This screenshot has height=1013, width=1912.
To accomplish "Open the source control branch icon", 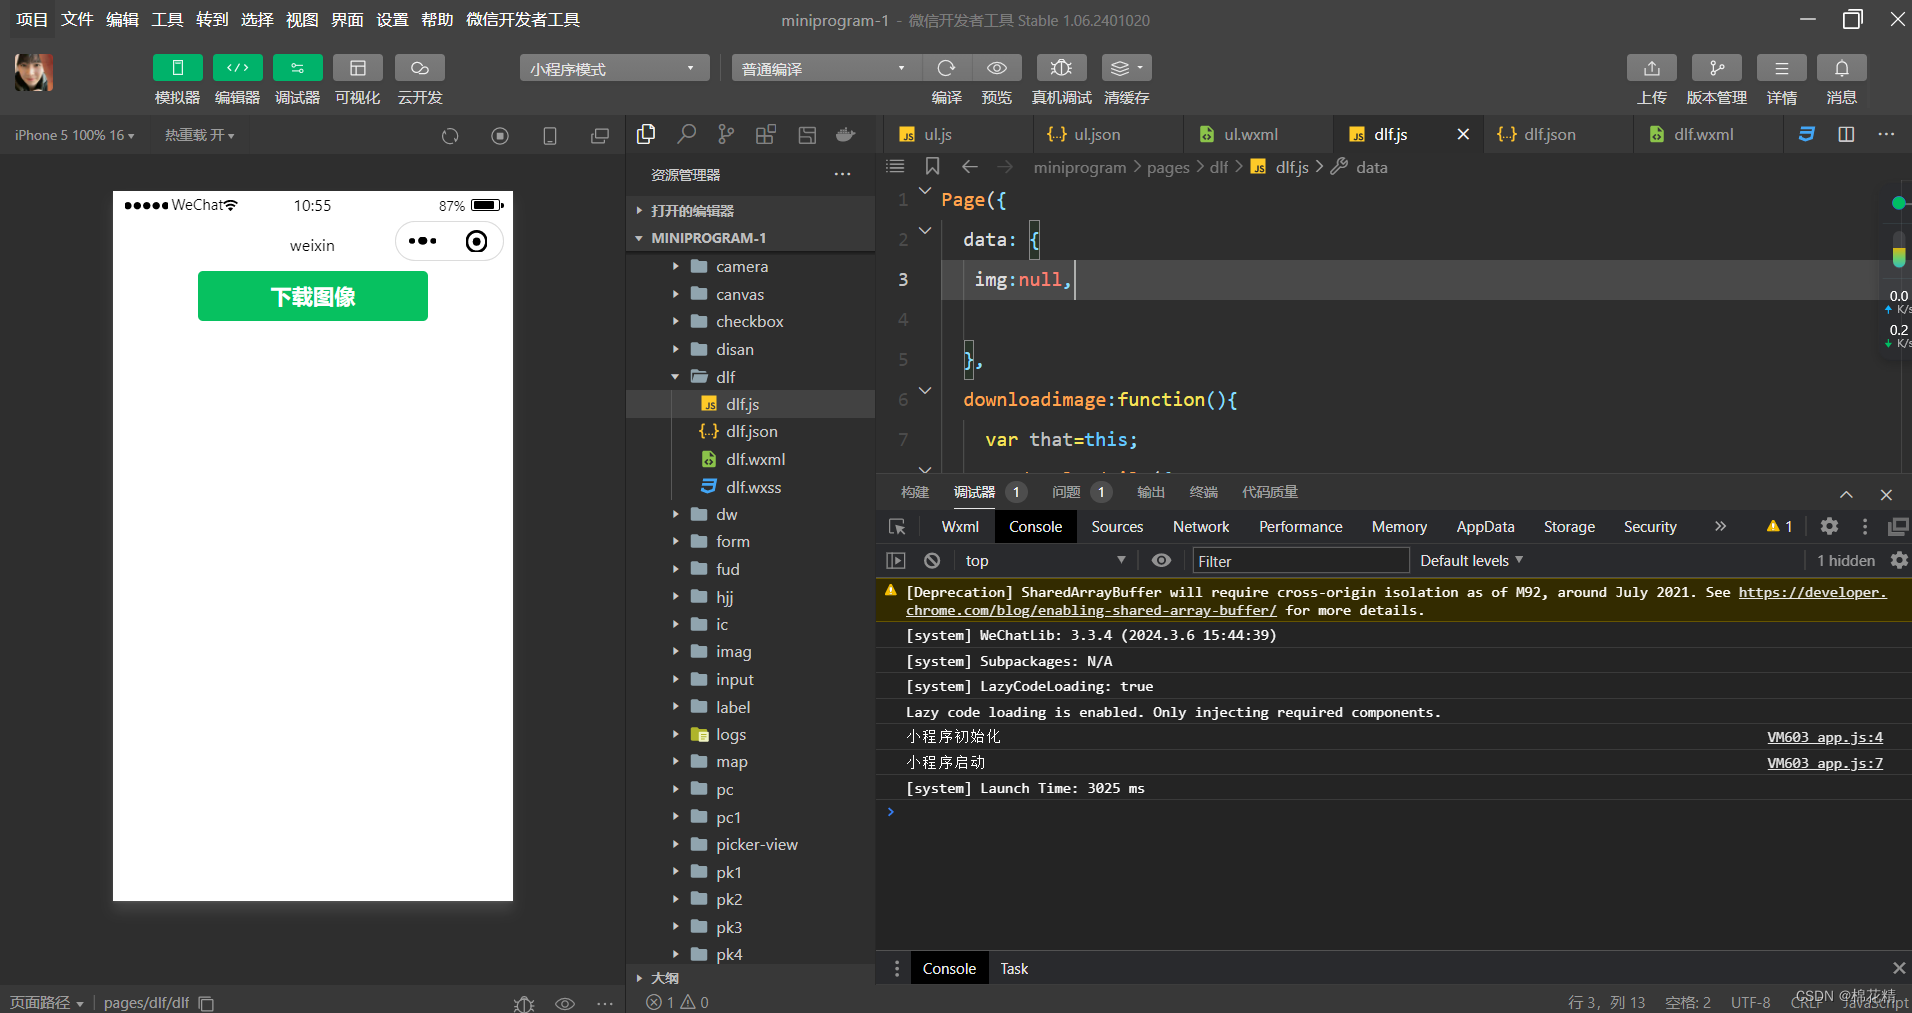I will 726,134.
